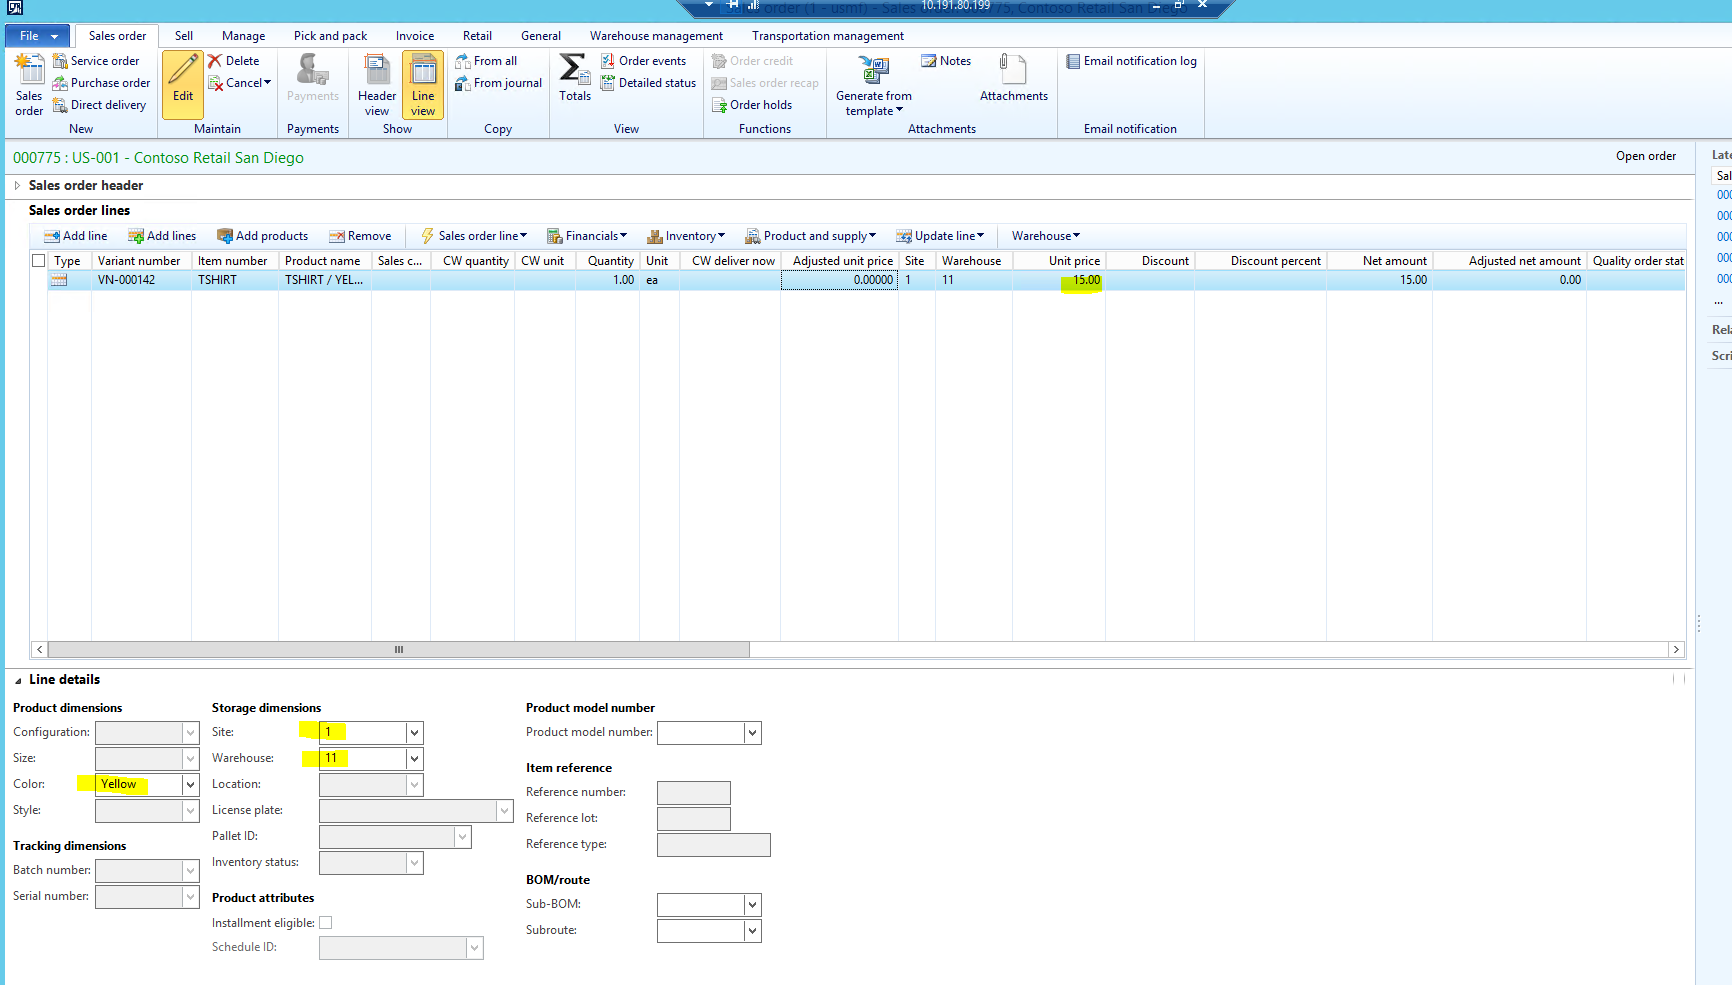Screen dimensions: 1732x985
Task: Click the Attachments paperclip icon
Action: (x=1013, y=70)
